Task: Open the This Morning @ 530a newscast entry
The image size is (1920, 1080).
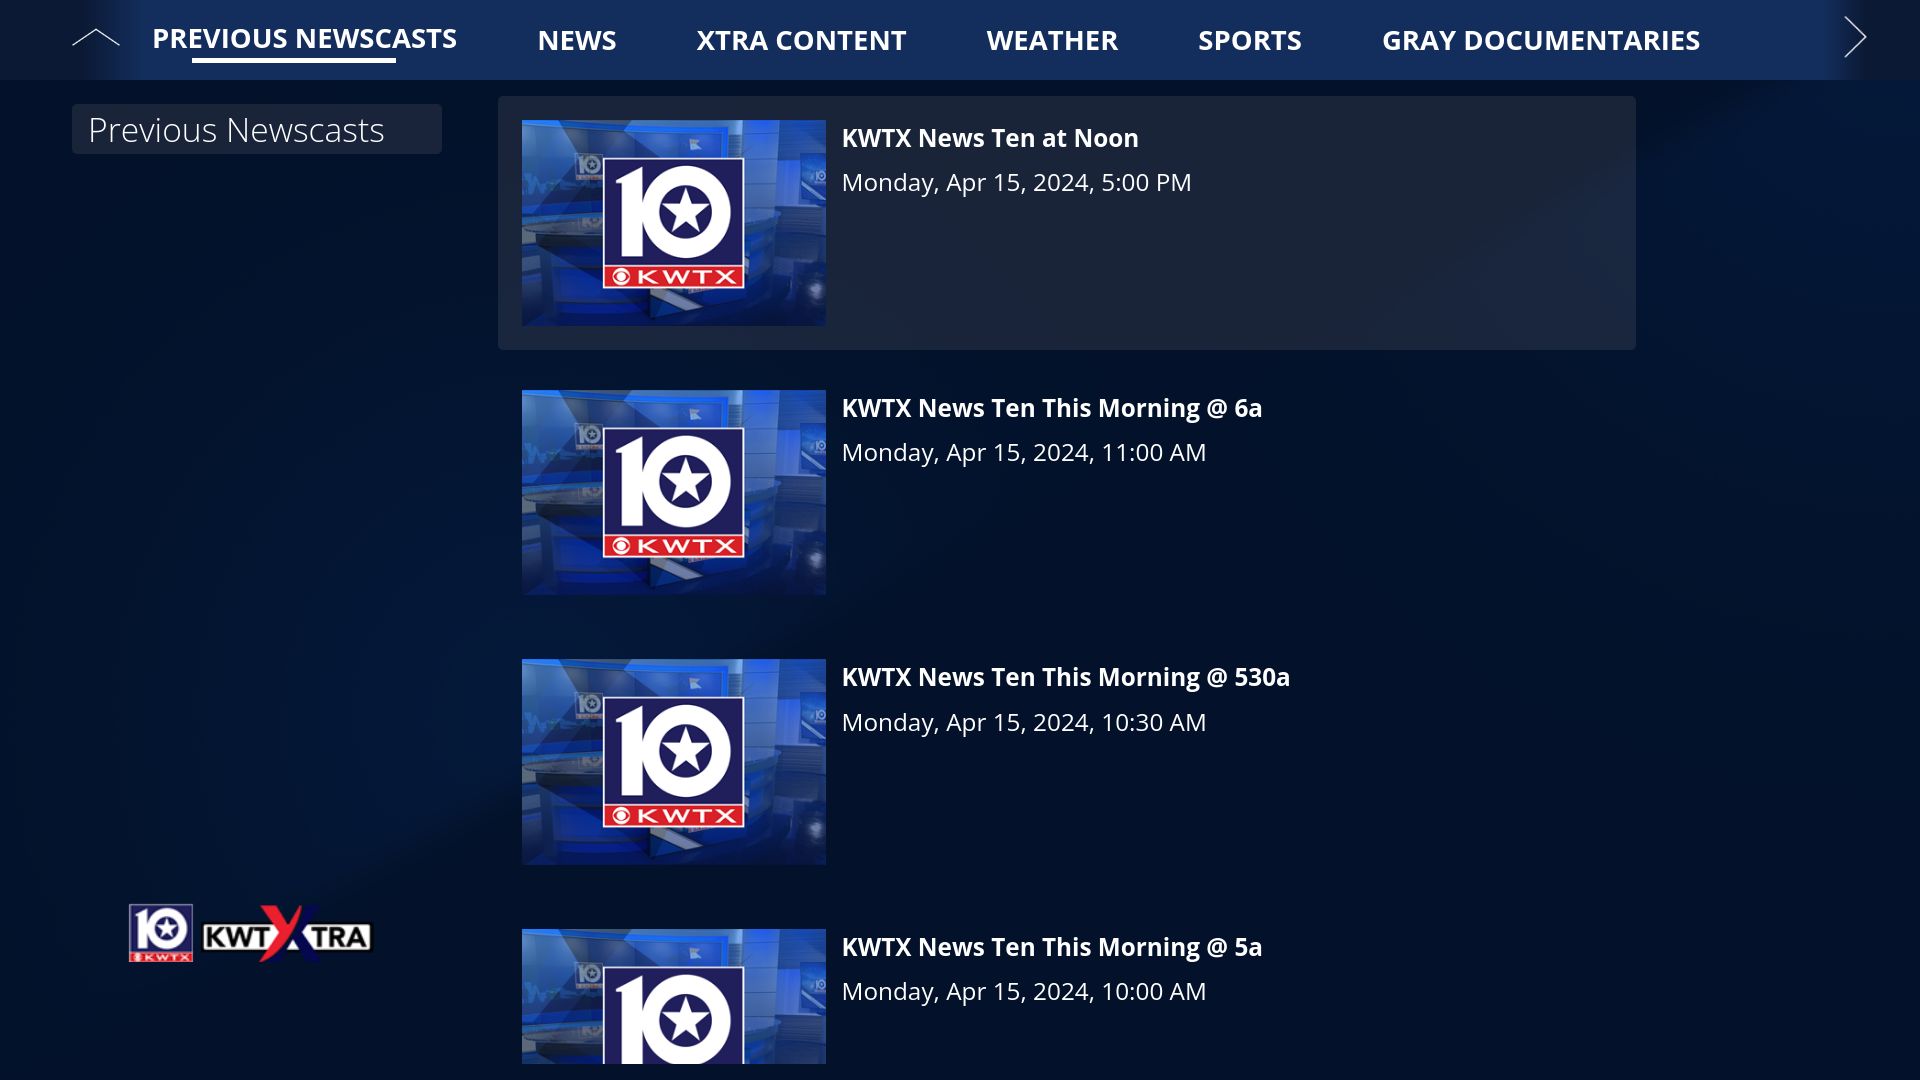Action: coord(1066,677)
